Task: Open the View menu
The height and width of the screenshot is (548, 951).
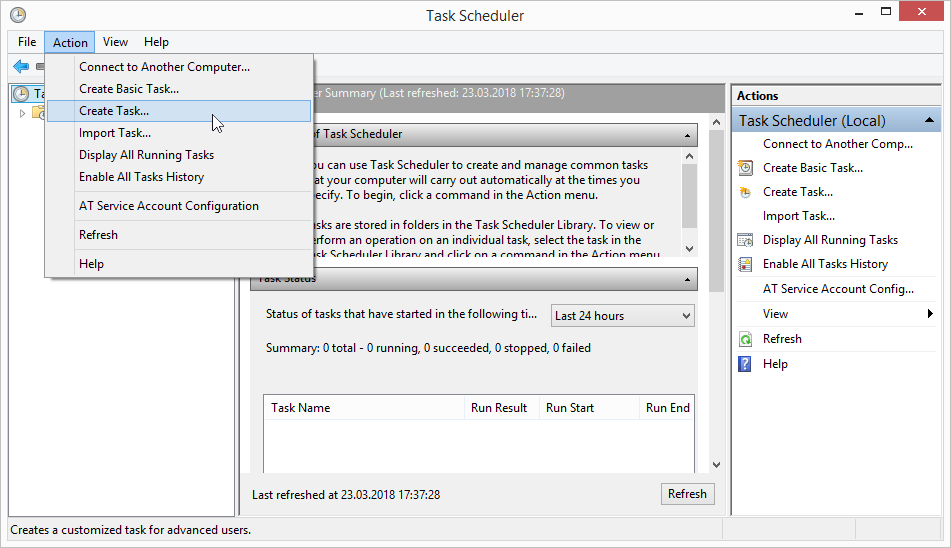Action: click(x=115, y=42)
